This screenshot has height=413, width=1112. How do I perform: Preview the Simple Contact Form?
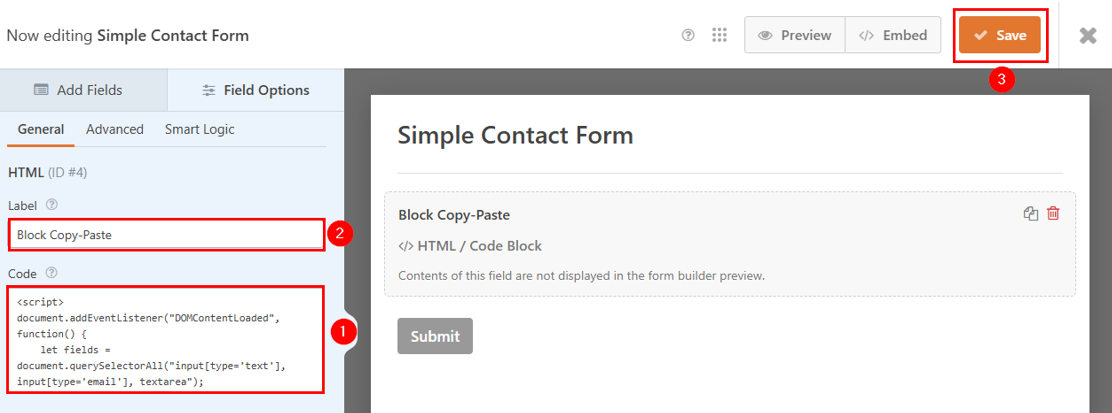pos(795,35)
